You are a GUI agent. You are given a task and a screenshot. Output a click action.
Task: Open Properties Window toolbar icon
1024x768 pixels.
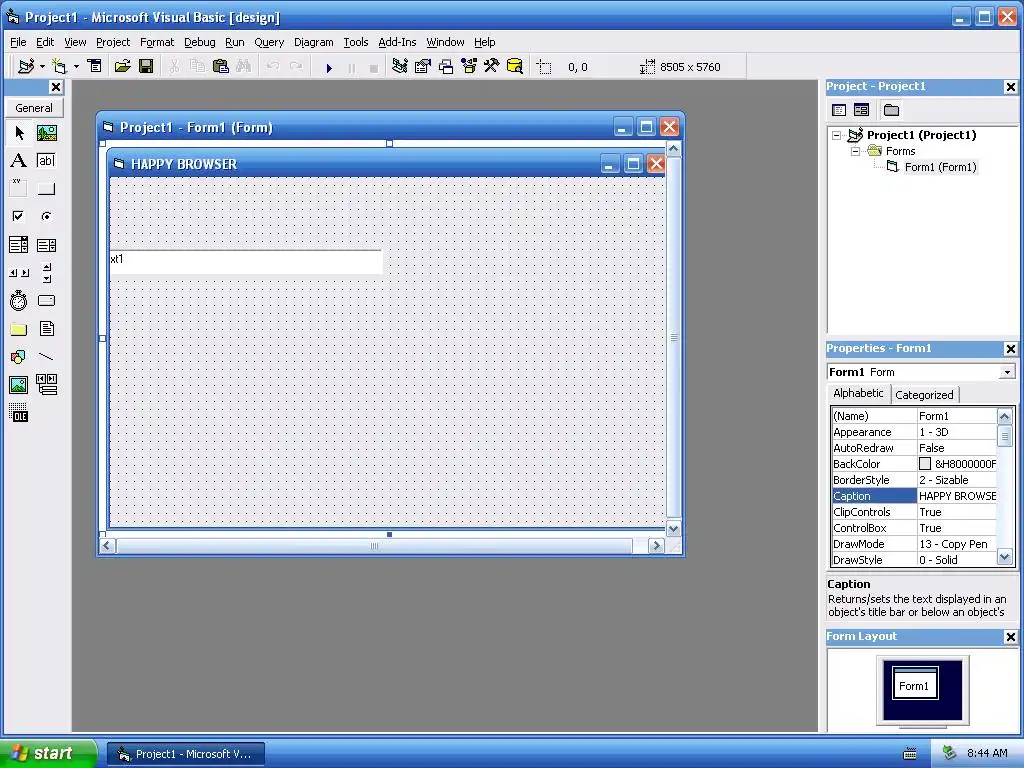point(423,66)
